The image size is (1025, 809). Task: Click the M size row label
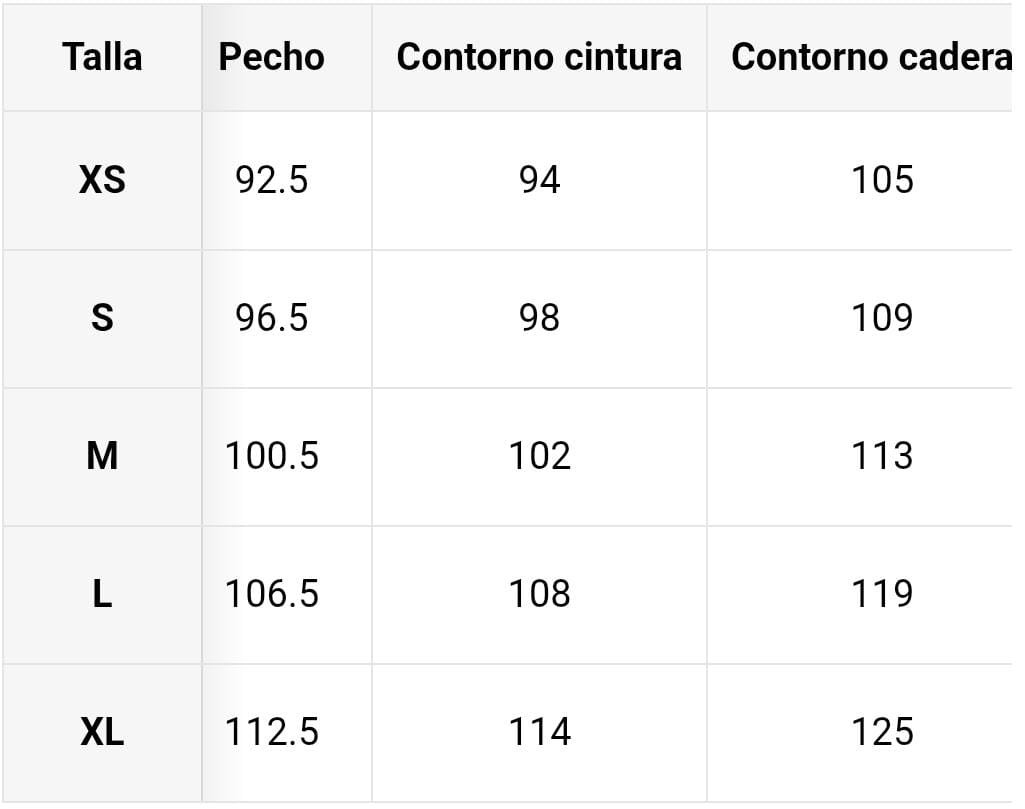pos(102,456)
